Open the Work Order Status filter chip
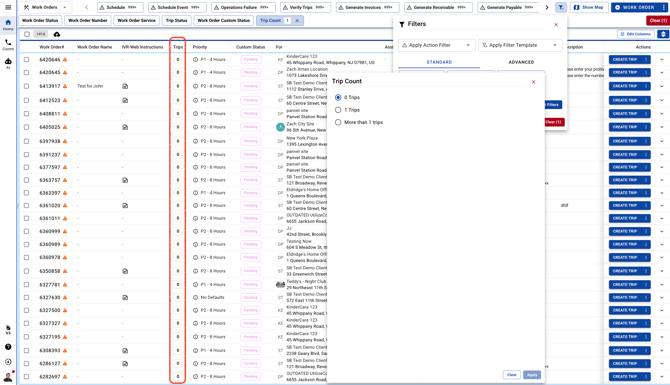 pyautogui.click(x=40, y=21)
